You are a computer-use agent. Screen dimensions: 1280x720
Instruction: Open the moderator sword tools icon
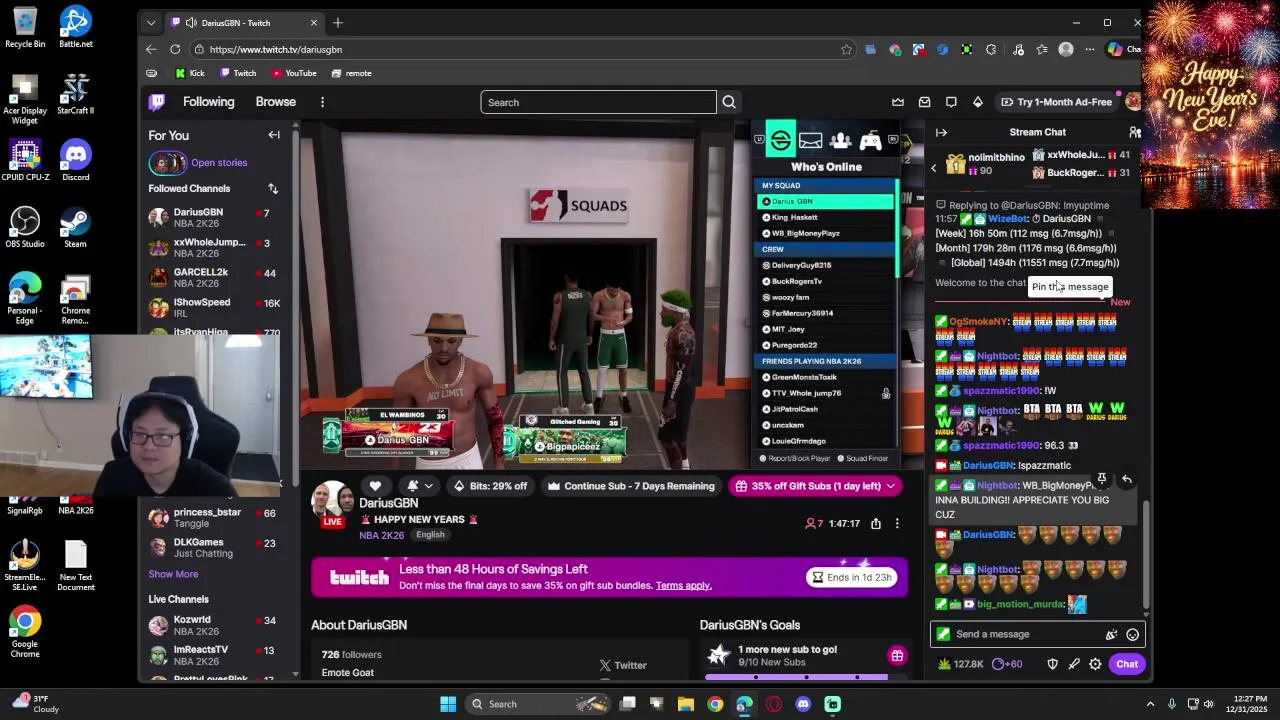(x=1074, y=664)
